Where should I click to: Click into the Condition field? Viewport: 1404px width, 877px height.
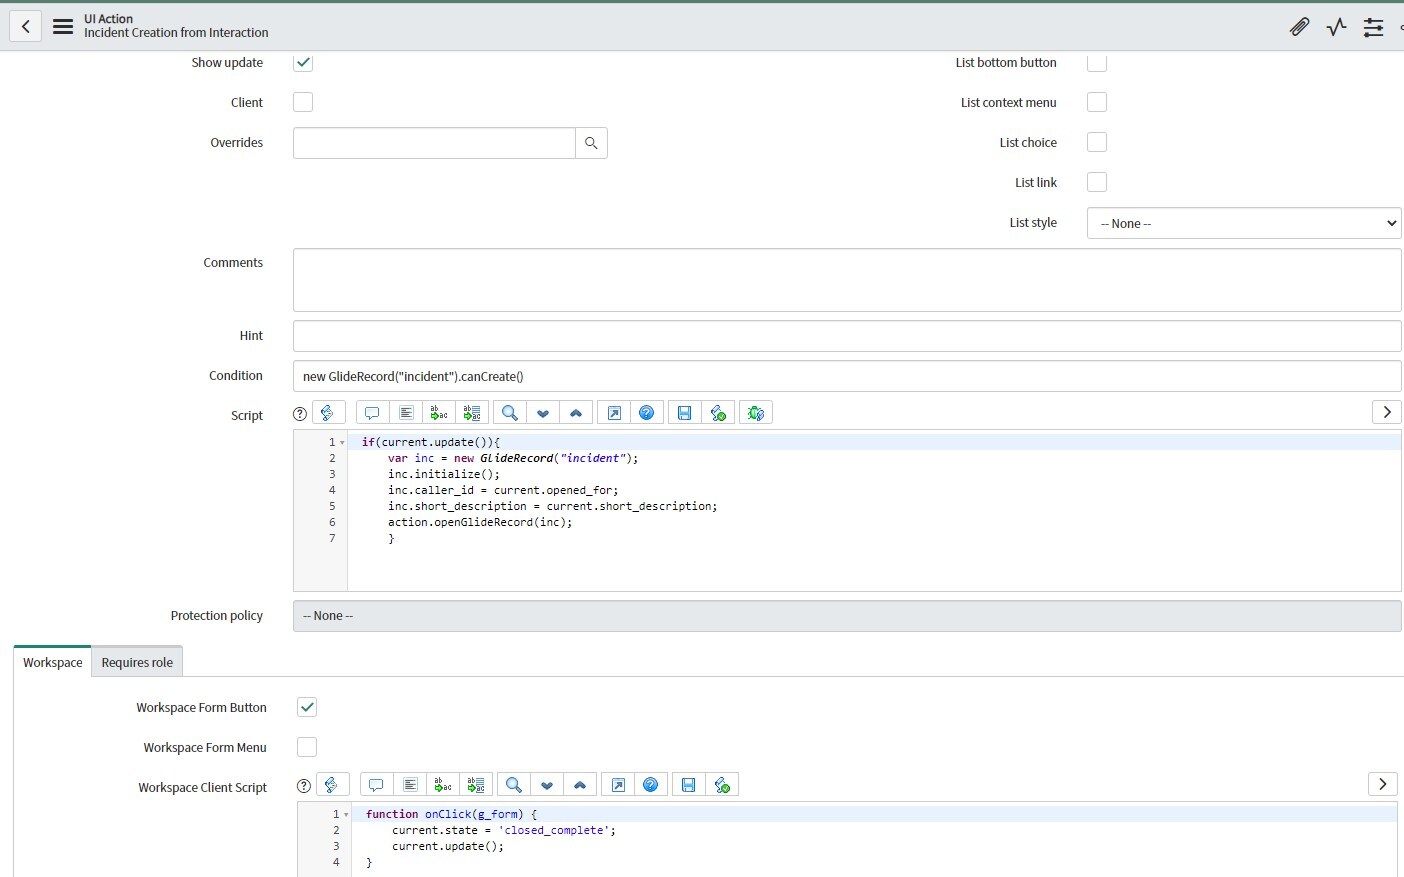(847, 376)
